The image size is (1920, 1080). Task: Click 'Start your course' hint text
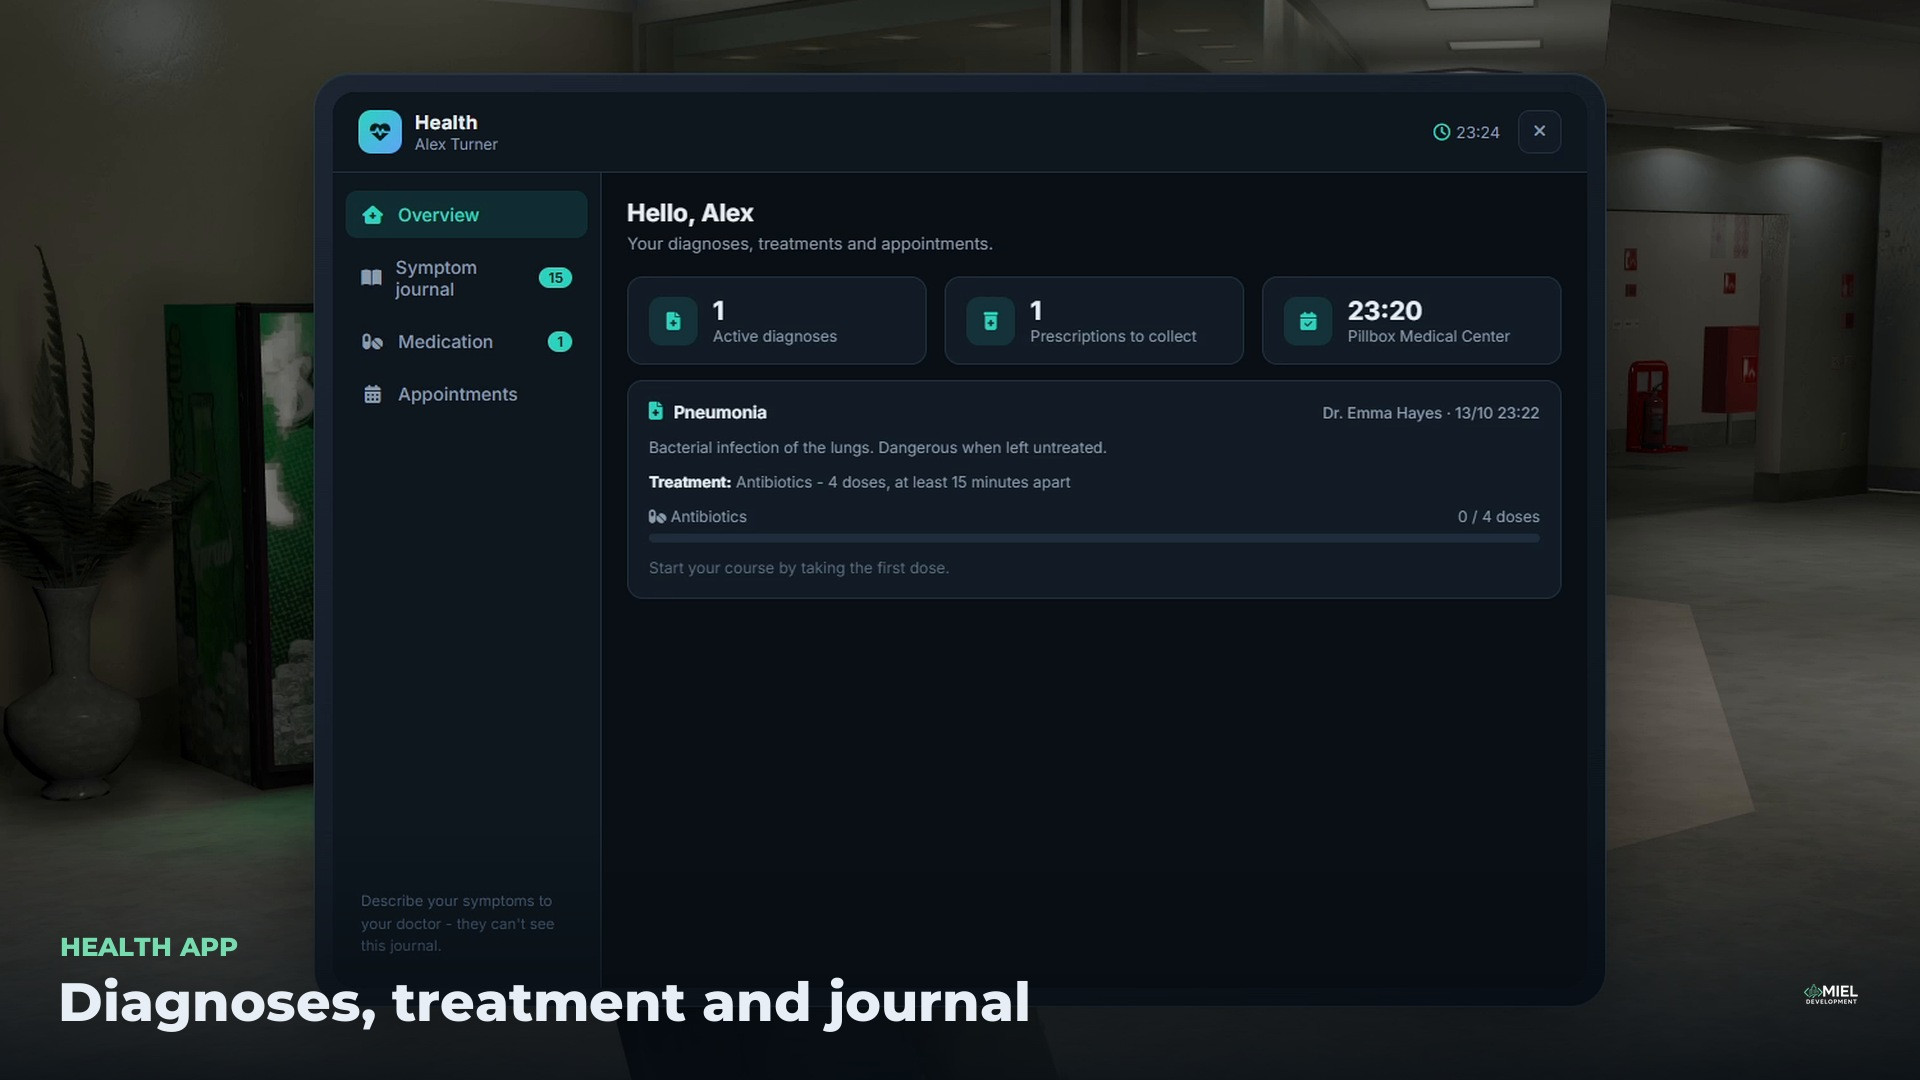click(x=799, y=568)
